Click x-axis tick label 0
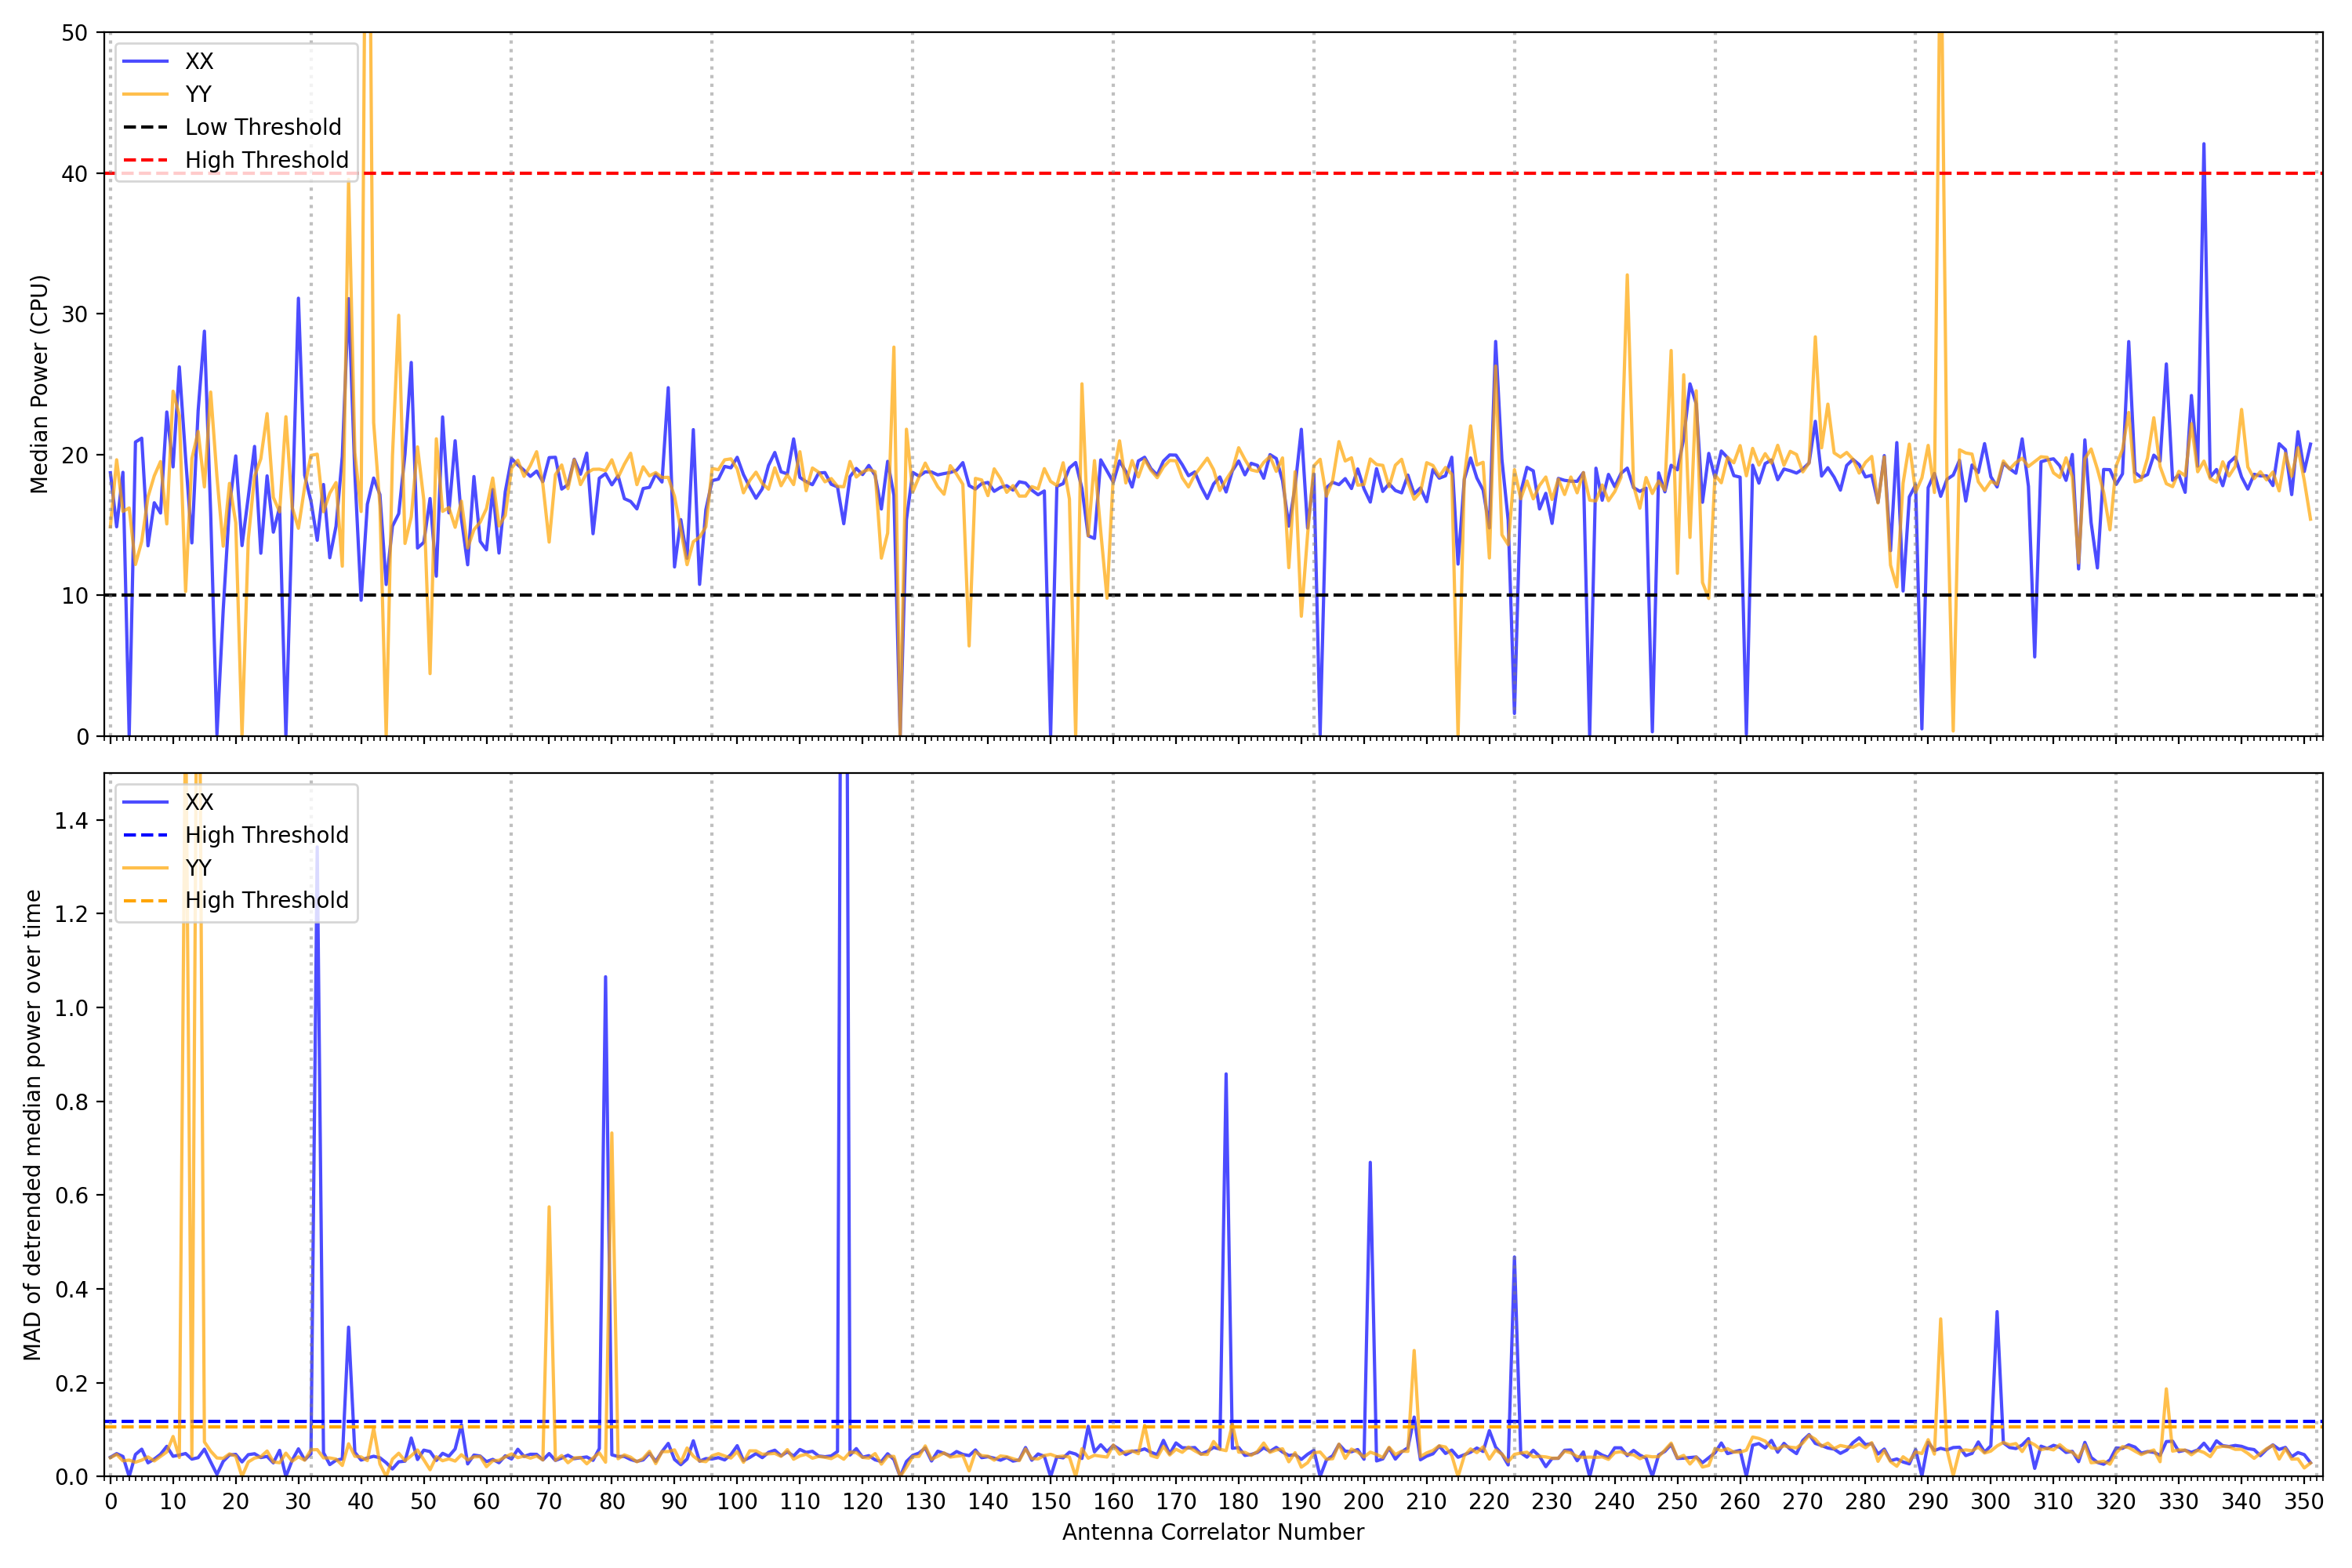This screenshot has height=1568, width=2352. point(111,1502)
